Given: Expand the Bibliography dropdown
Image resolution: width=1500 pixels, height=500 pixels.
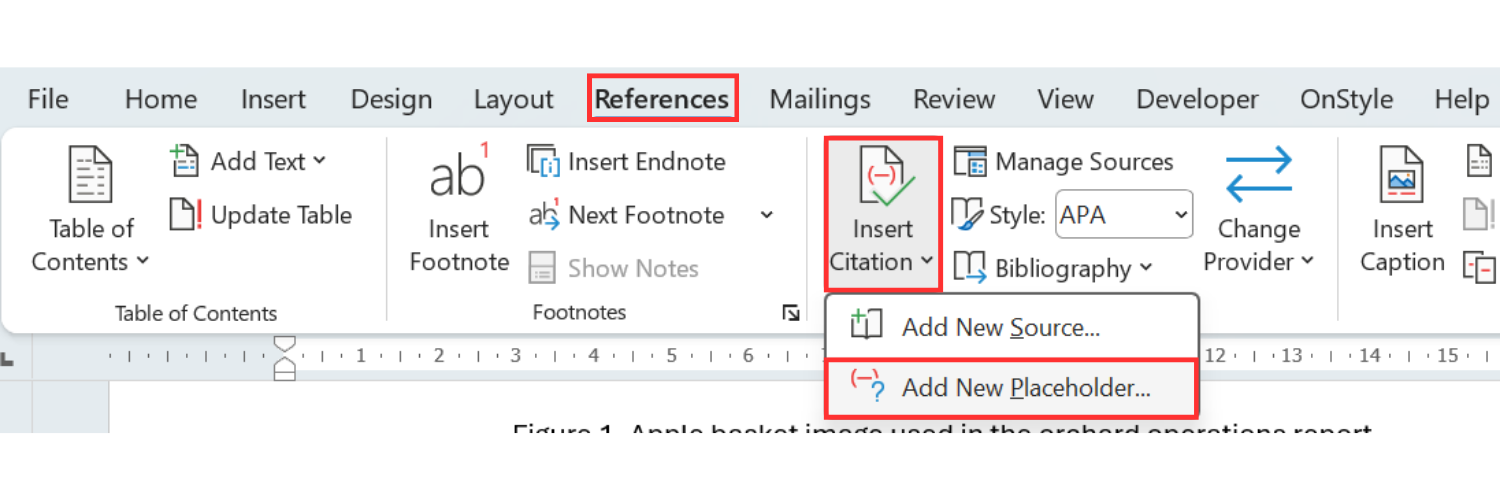Looking at the screenshot, I should 1054,268.
